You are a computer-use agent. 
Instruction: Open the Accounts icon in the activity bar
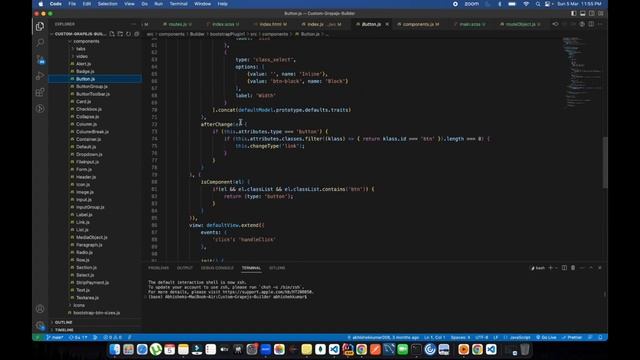click(x=40, y=309)
